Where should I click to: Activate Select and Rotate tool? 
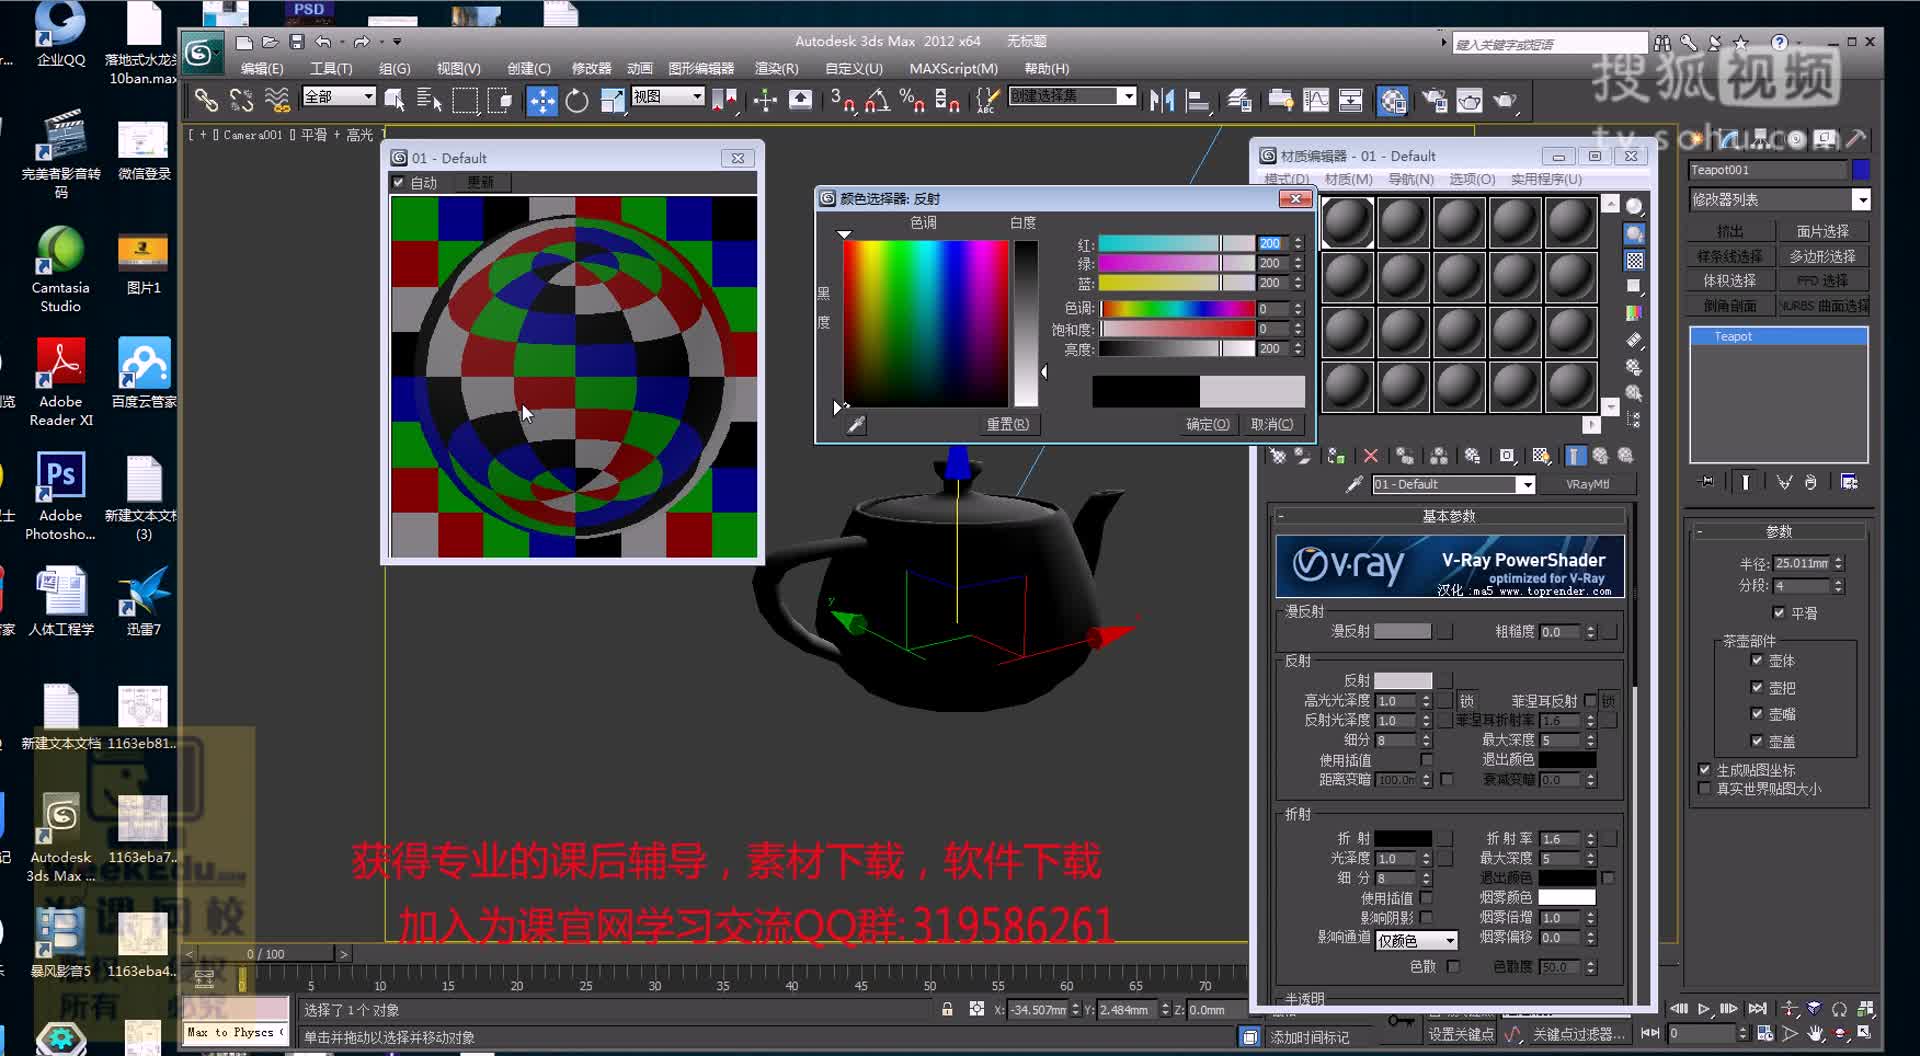577,99
